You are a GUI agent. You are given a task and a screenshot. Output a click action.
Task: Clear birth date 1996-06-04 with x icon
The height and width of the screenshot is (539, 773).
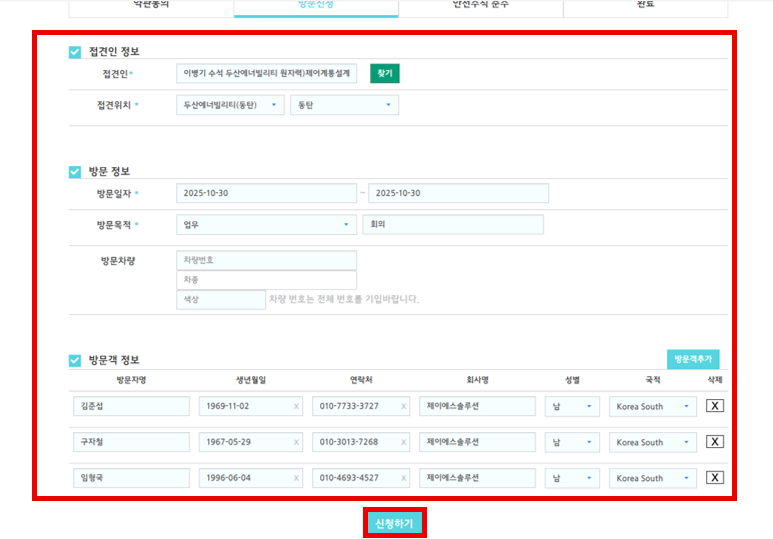click(x=296, y=479)
